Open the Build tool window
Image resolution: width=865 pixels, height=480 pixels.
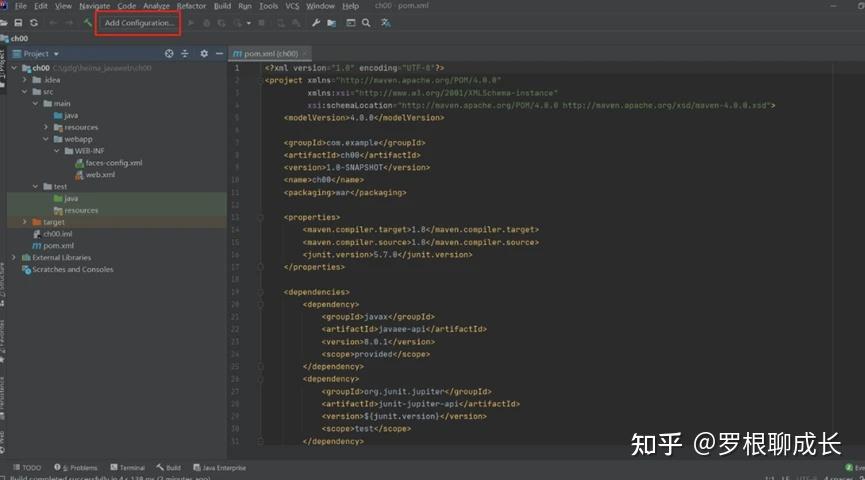click(168, 467)
